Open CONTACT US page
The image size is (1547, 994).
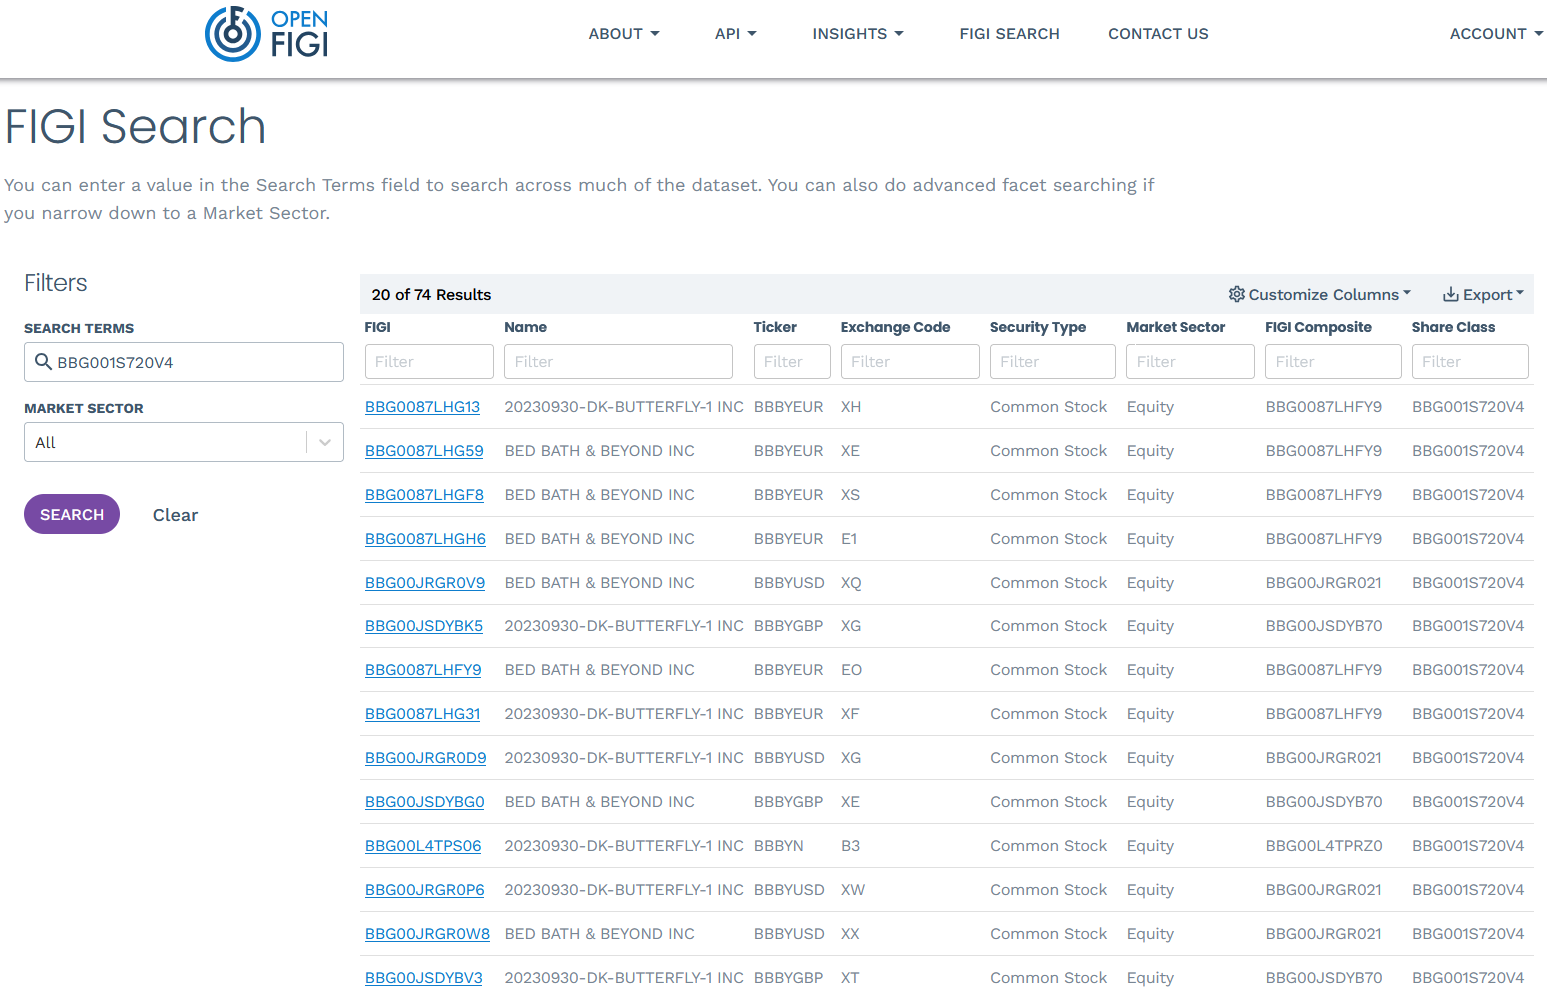[1158, 34]
